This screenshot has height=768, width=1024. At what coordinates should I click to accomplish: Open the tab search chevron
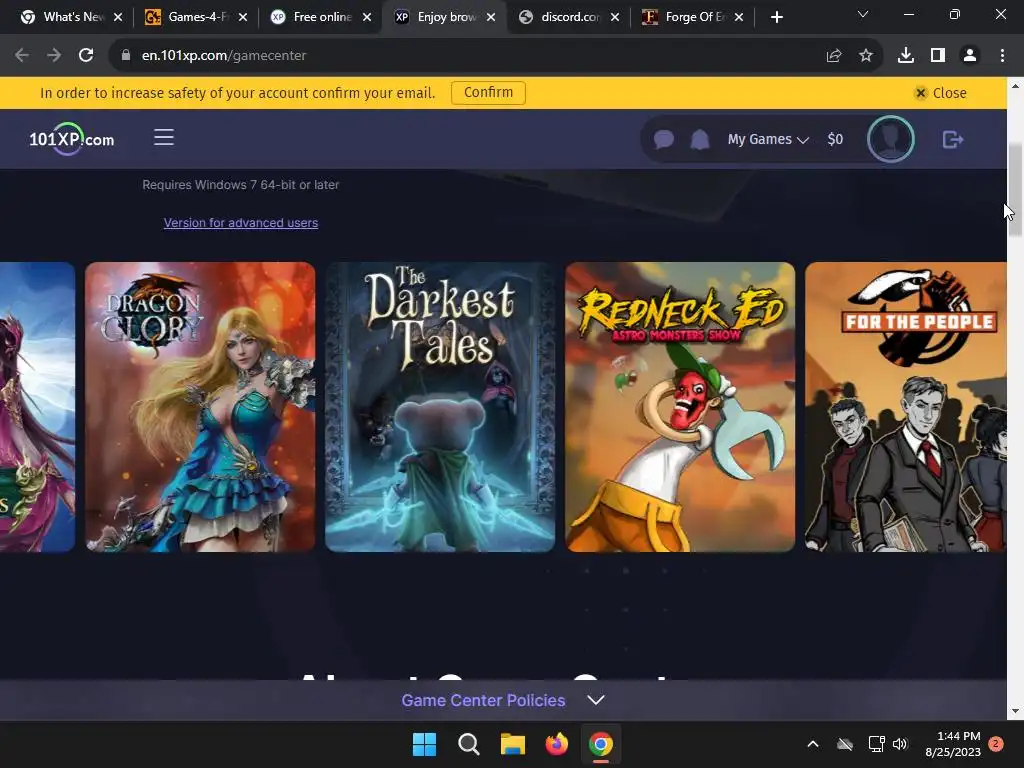click(x=863, y=14)
